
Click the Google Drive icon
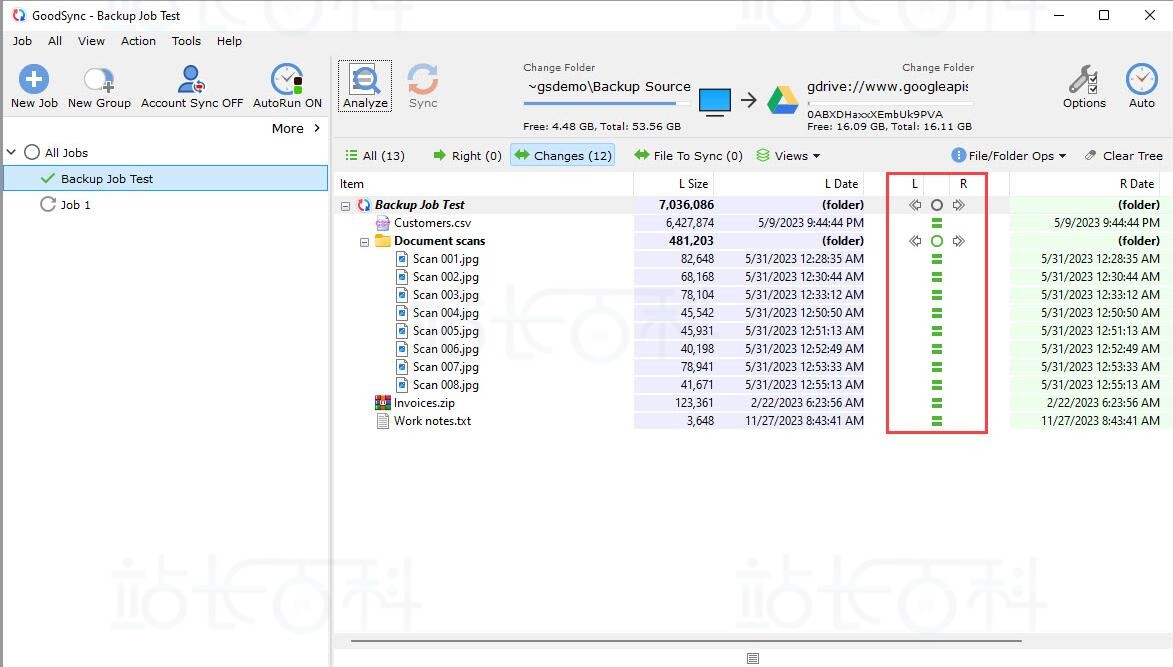coord(782,100)
